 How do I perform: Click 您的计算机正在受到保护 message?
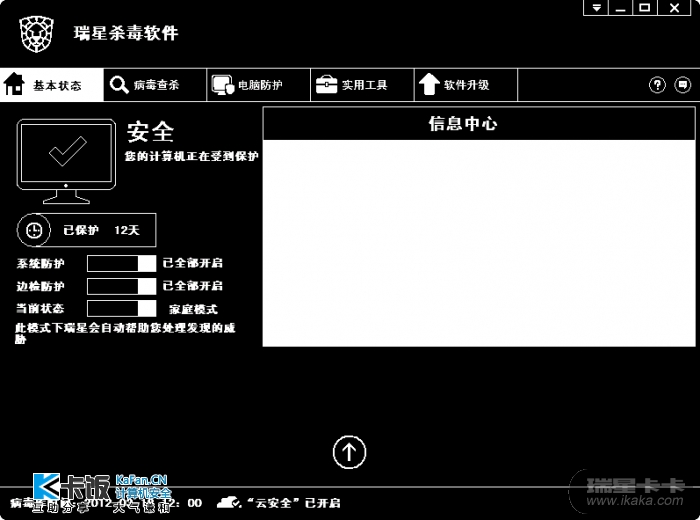[x=192, y=156]
